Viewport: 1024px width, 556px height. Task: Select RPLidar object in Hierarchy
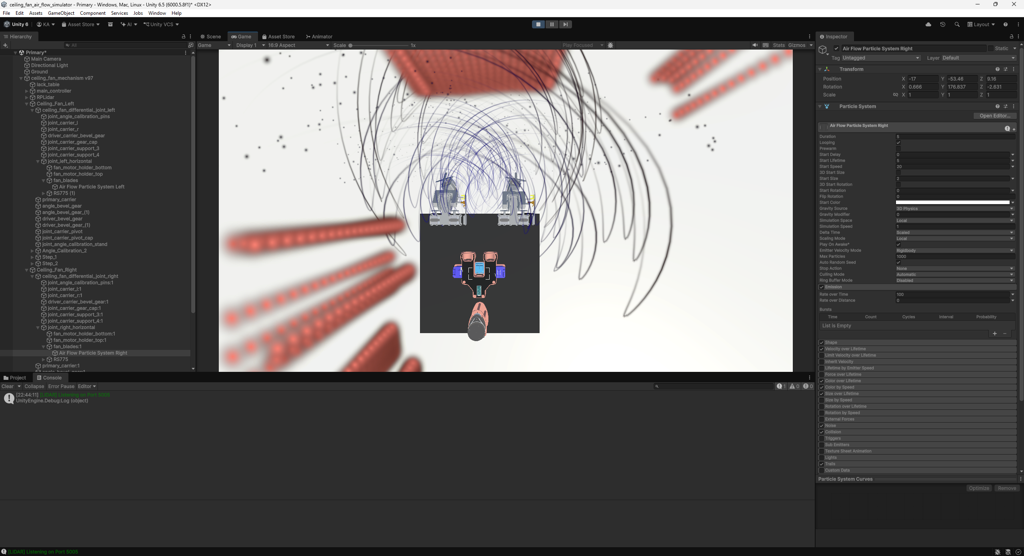(x=46, y=97)
